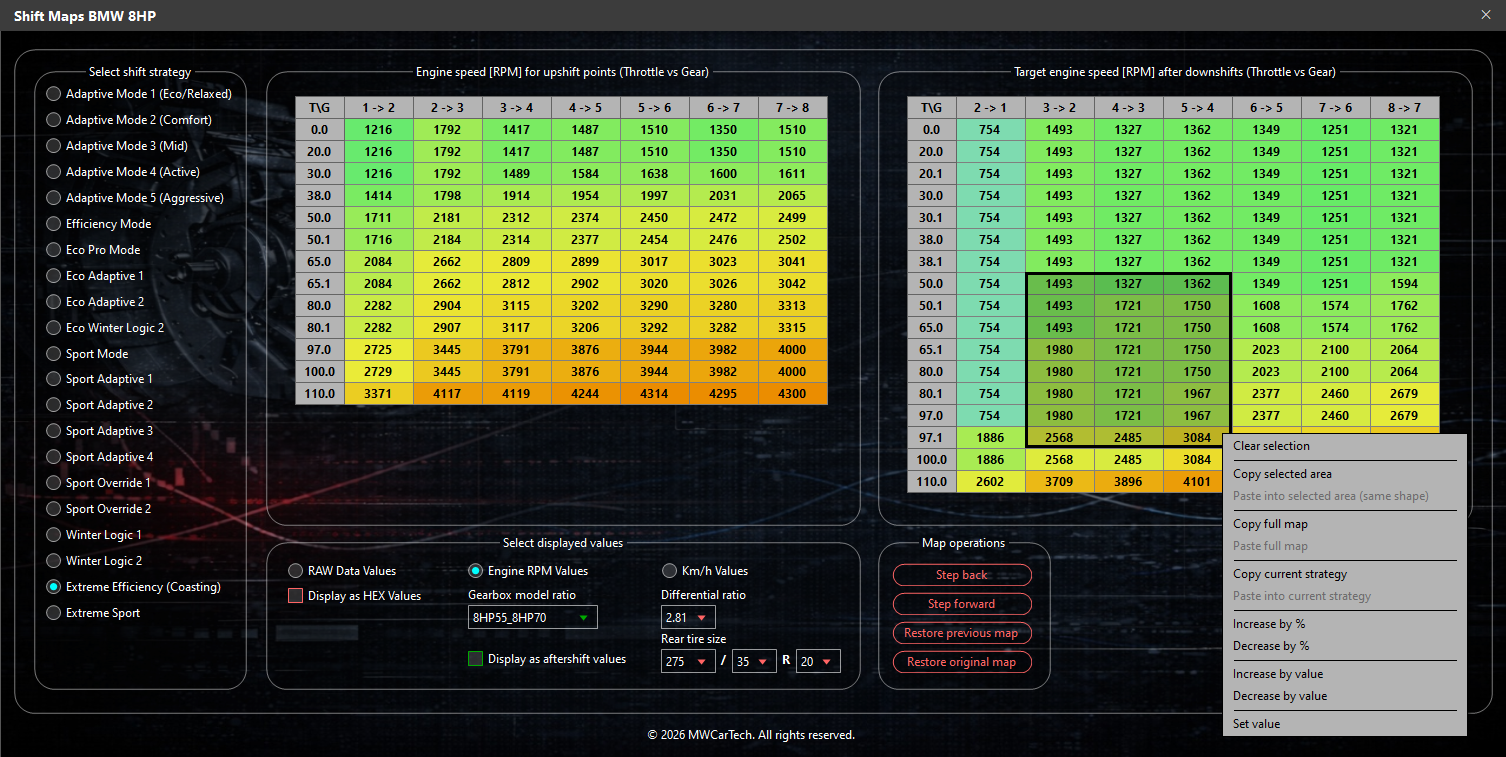Screen dimensions: 1506x757
Task: Select Adaptive Mode 3 (Mid) strategy
Action: click(x=53, y=145)
